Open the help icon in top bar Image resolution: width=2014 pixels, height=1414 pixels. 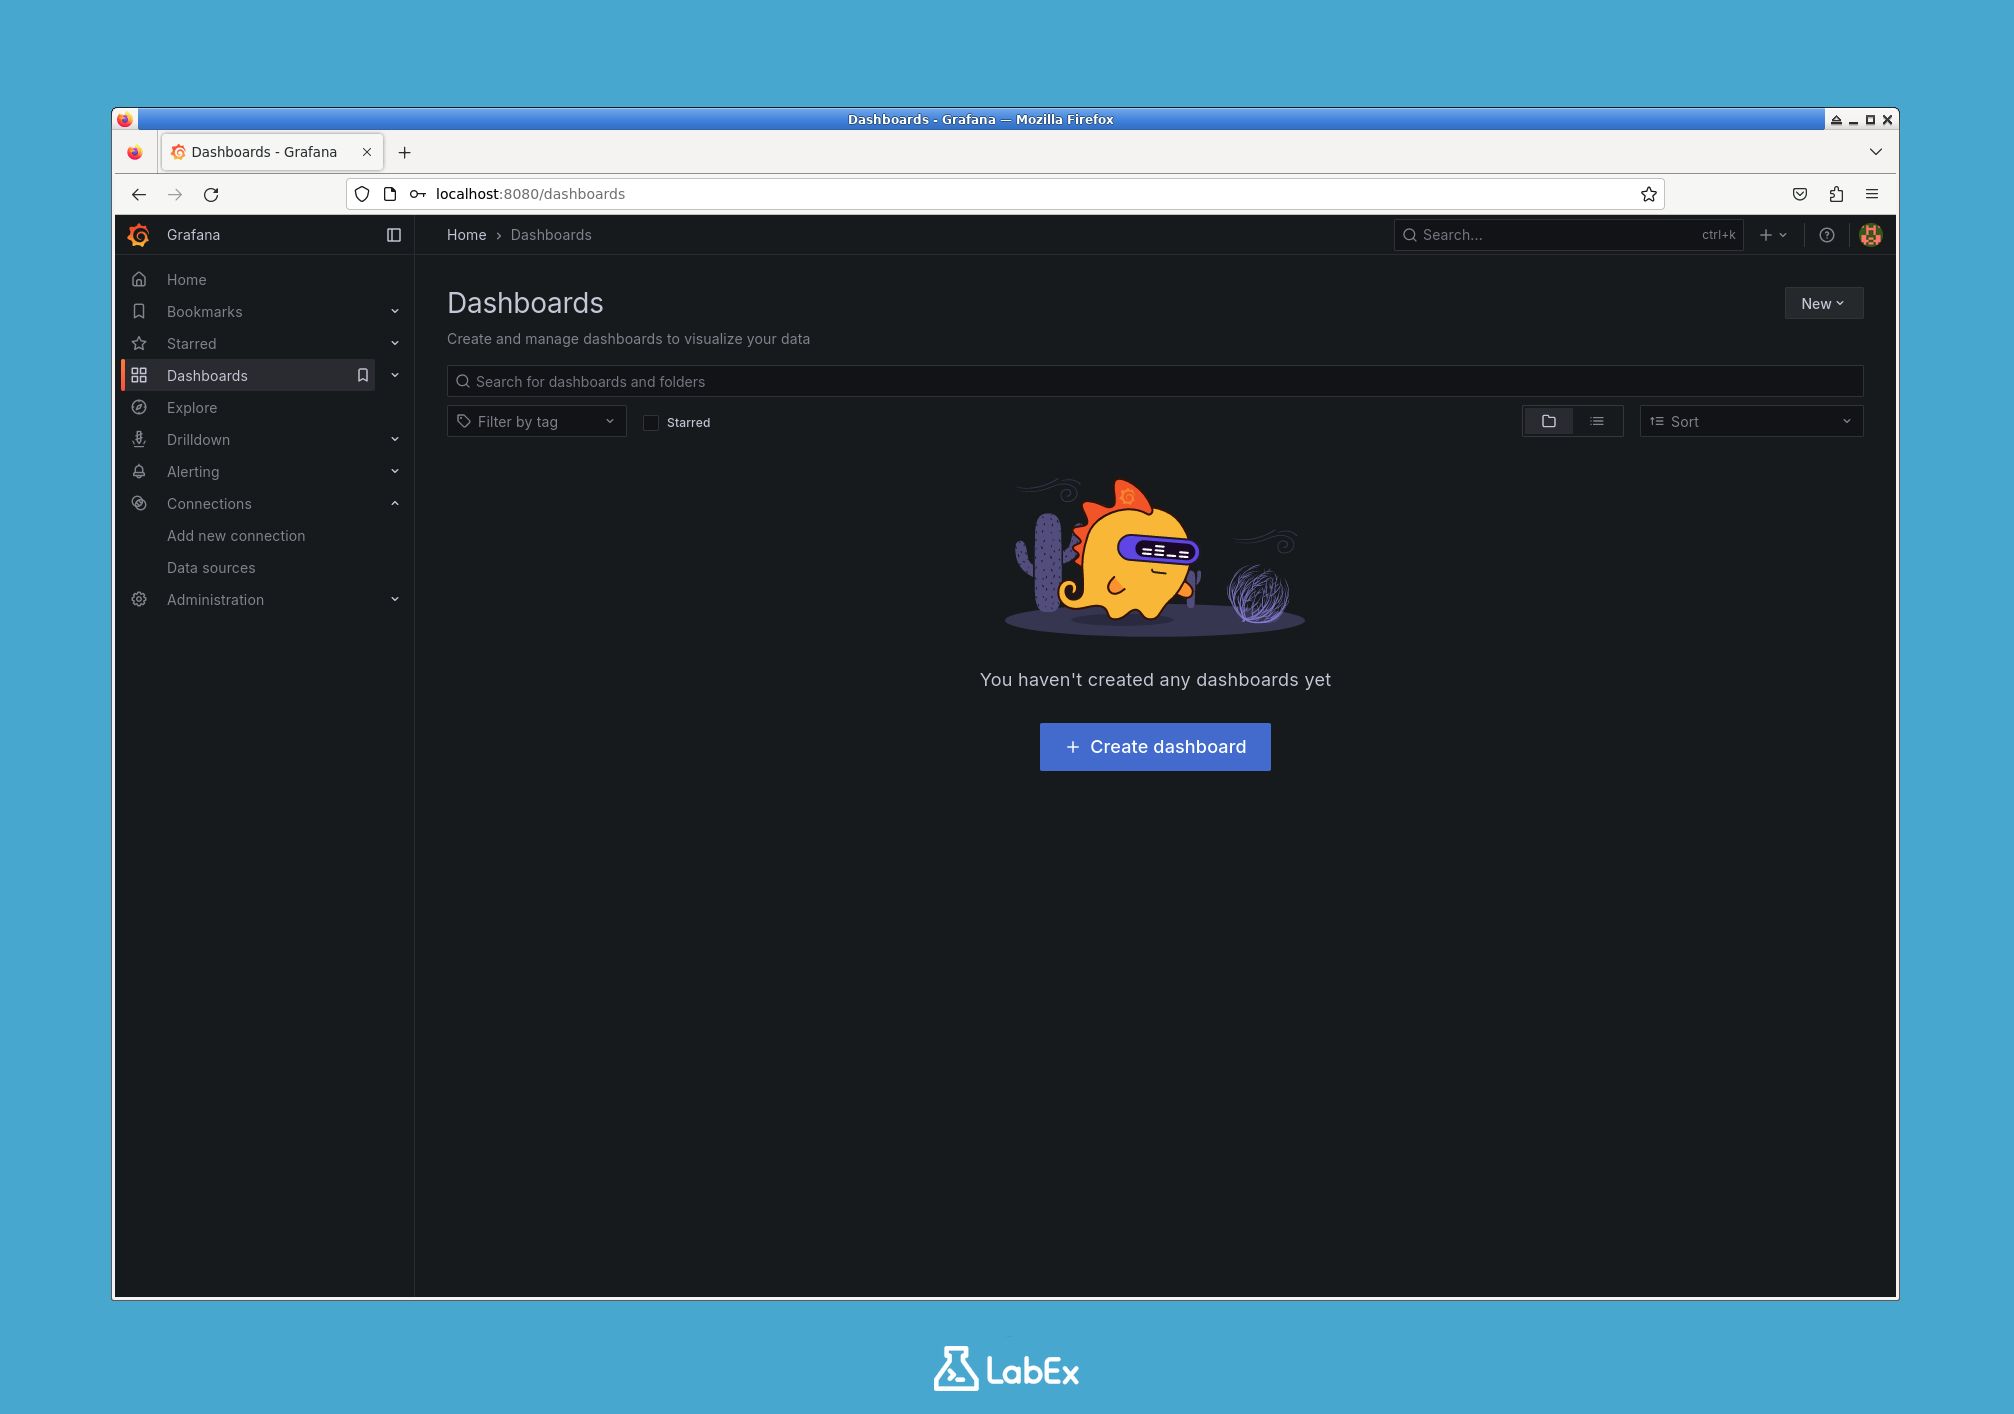(x=1827, y=235)
